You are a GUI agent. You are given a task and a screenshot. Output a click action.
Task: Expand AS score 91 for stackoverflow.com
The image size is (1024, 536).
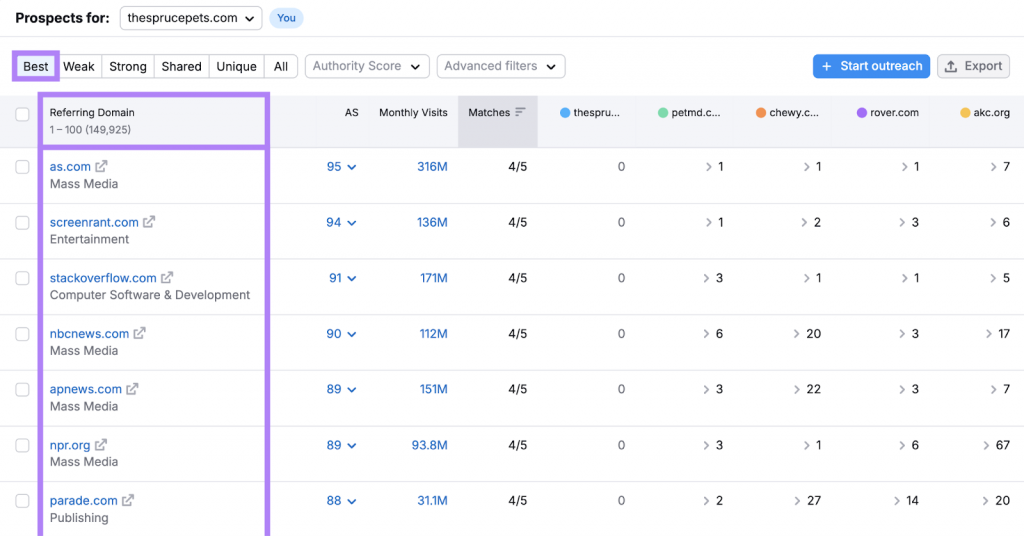[343, 277]
